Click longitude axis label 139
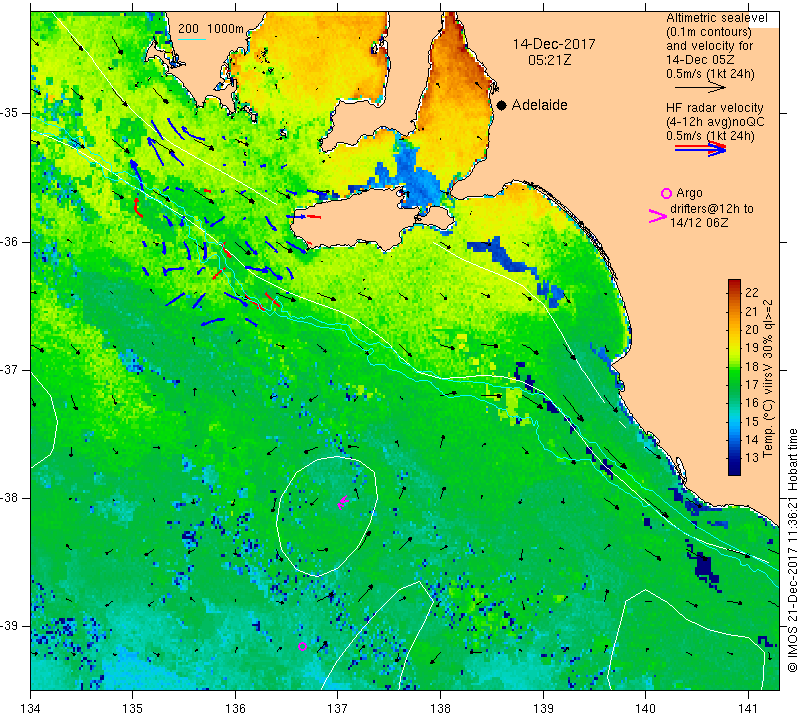 [543, 709]
